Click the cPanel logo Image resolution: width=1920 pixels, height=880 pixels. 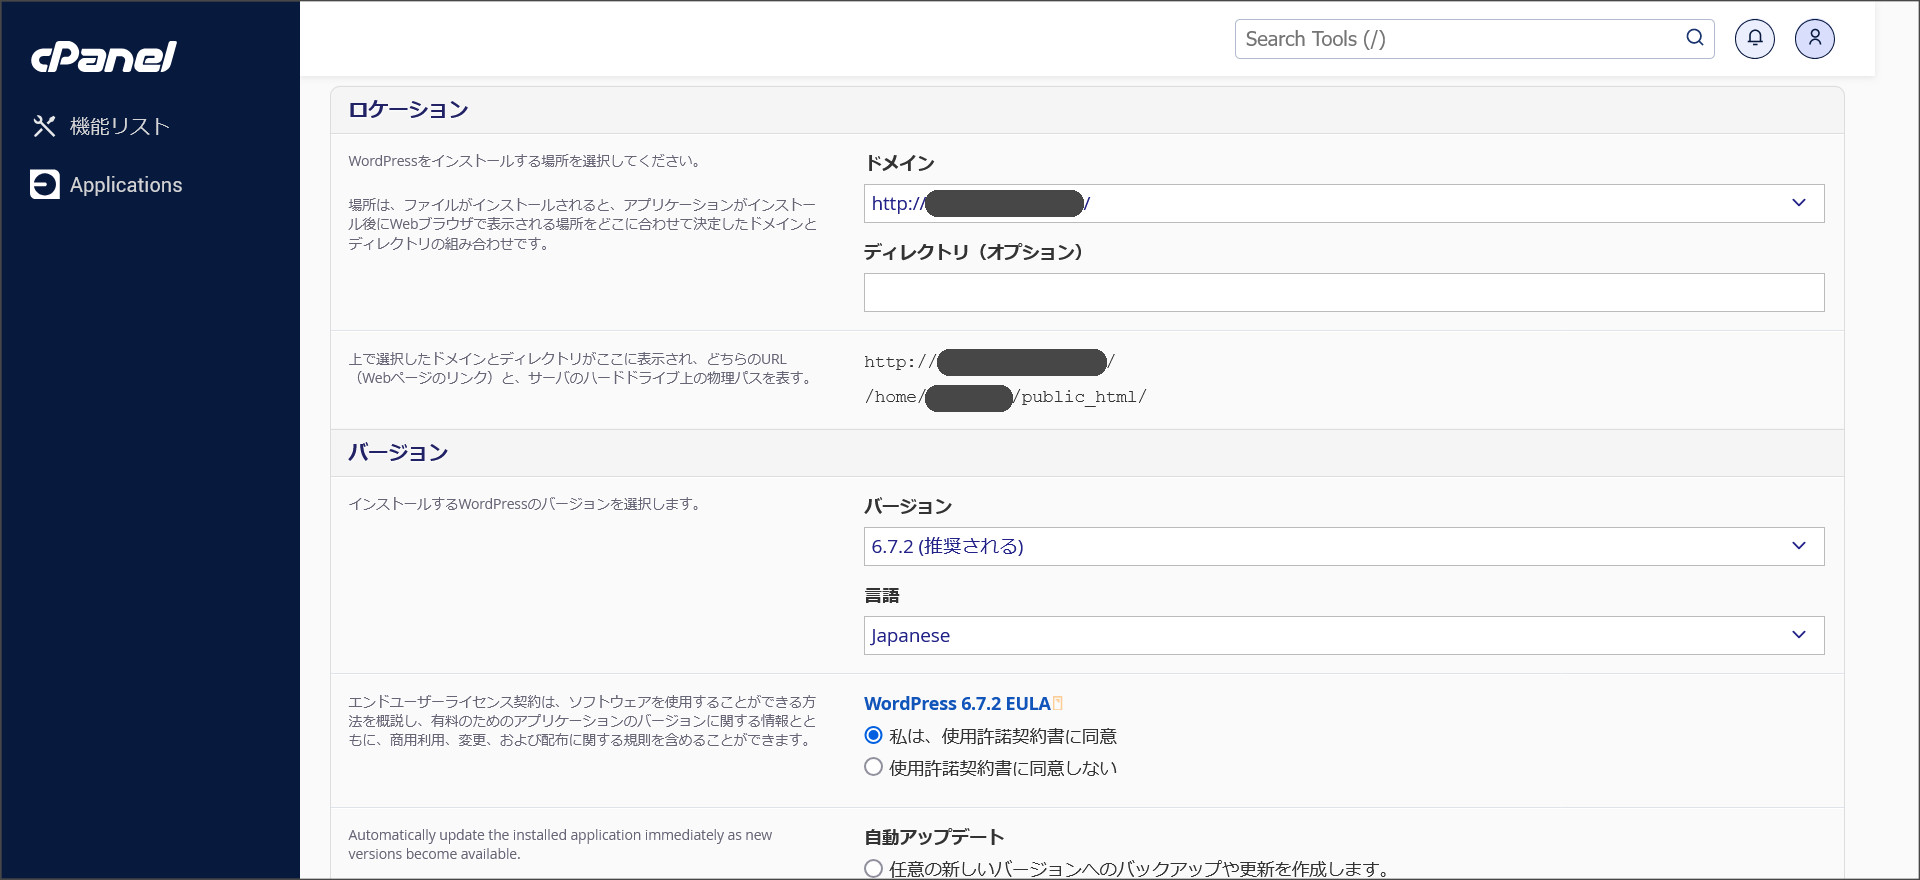(x=104, y=57)
